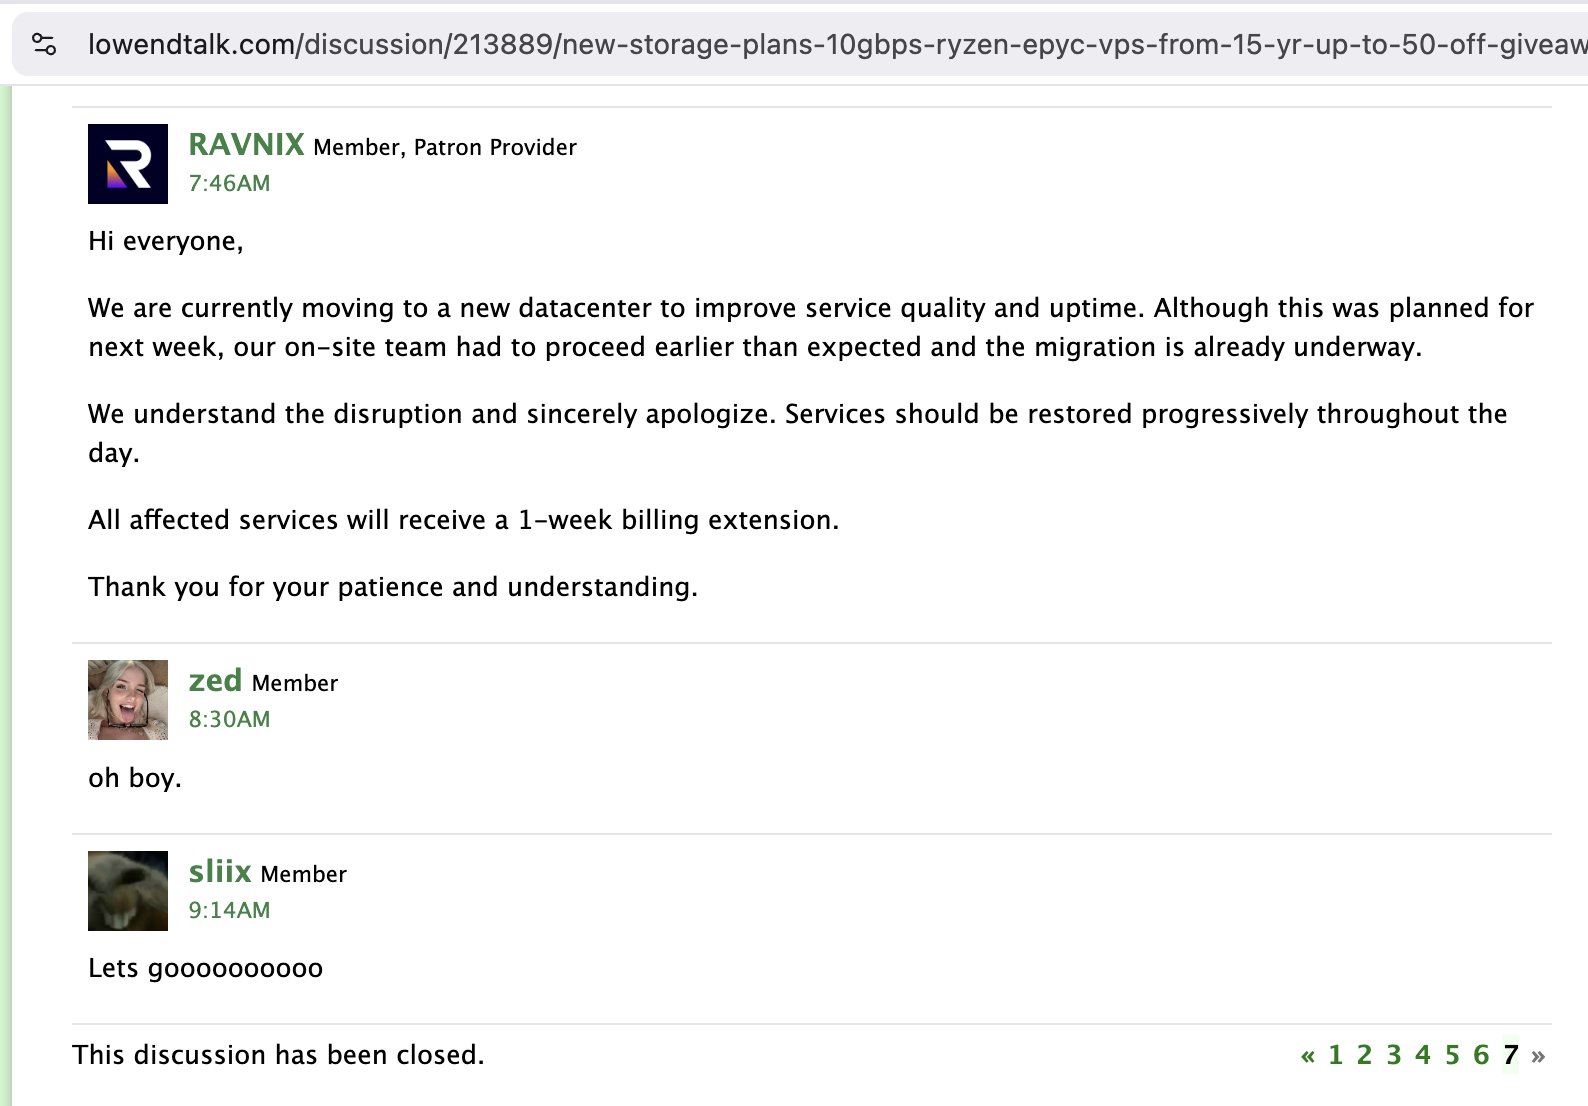Jump to discussion page 1
This screenshot has width=1588, height=1106.
[x=1335, y=1055]
